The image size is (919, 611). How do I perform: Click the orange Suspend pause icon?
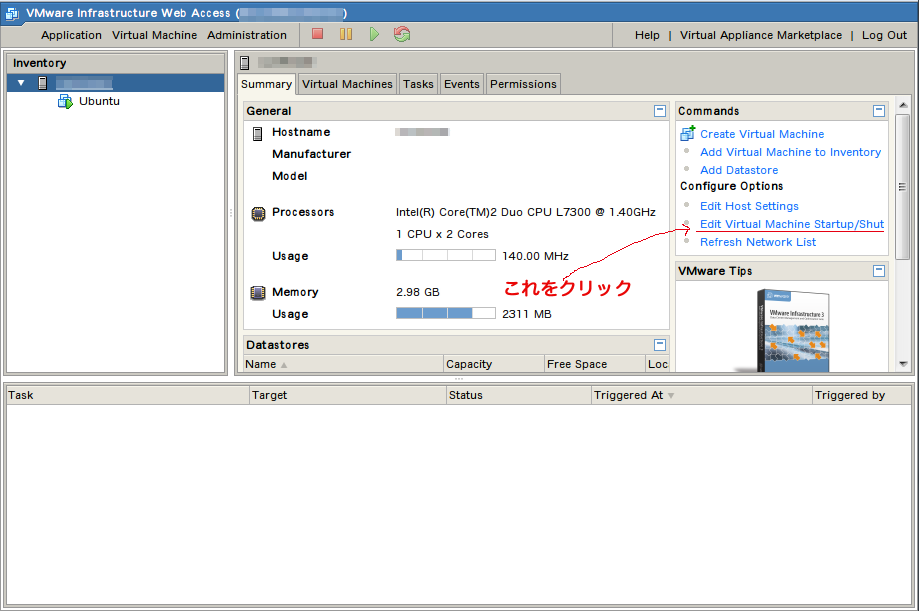point(346,34)
